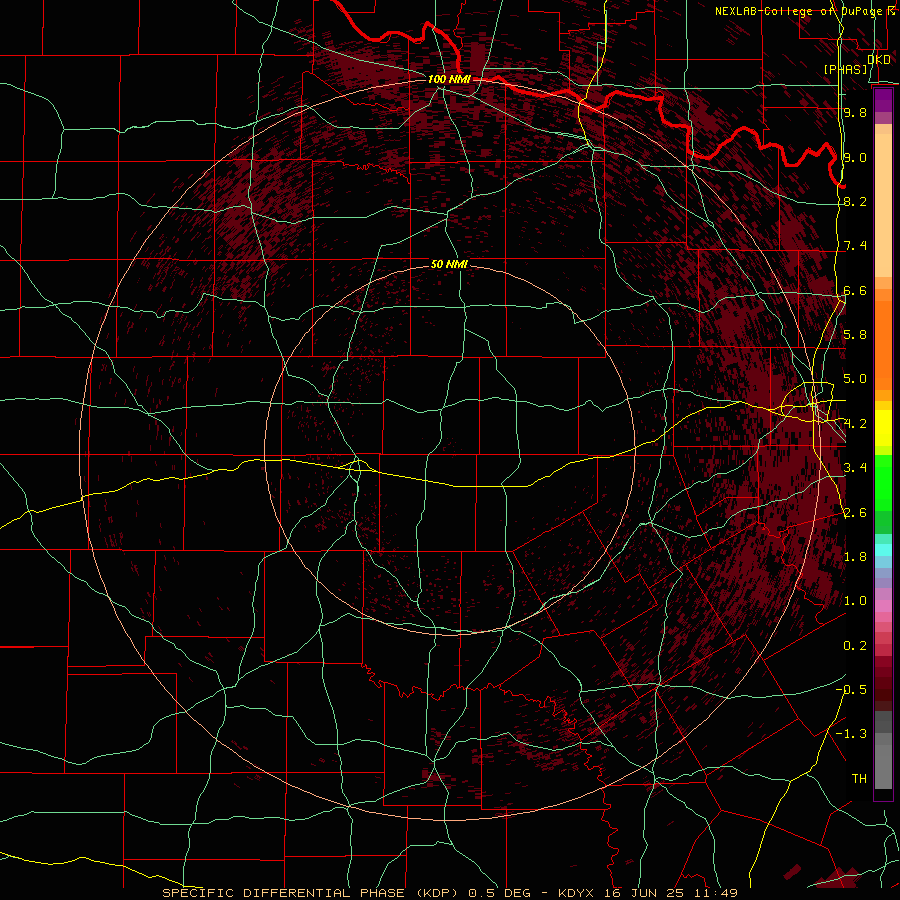This screenshot has width=900, height=900.
Task: Click the 9.8 value on the color scale
Action: [x=855, y=112]
